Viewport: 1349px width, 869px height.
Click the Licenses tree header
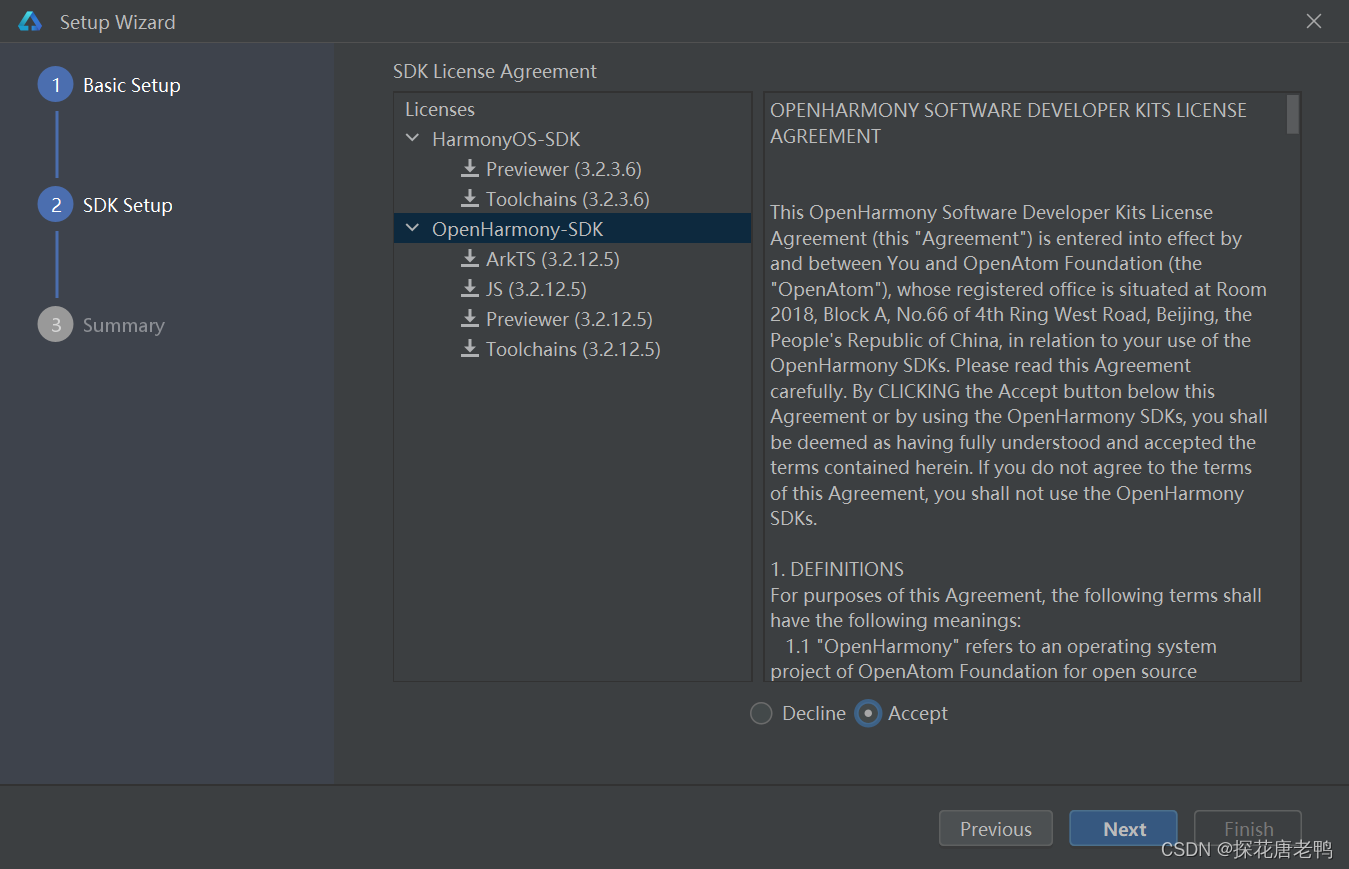point(440,109)
